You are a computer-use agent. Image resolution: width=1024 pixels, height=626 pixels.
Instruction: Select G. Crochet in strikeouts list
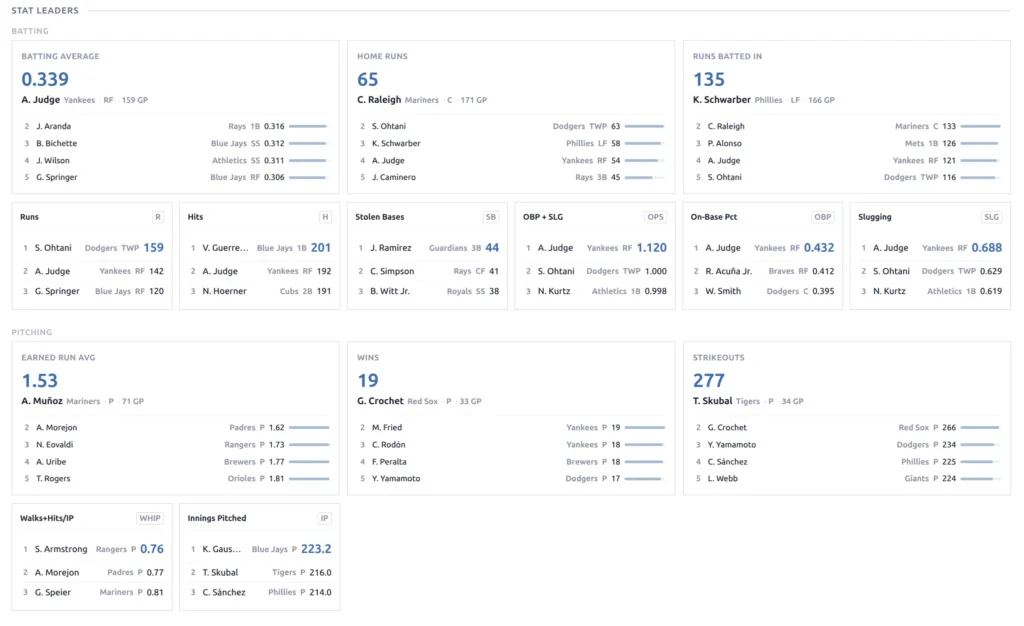(727, 428)
